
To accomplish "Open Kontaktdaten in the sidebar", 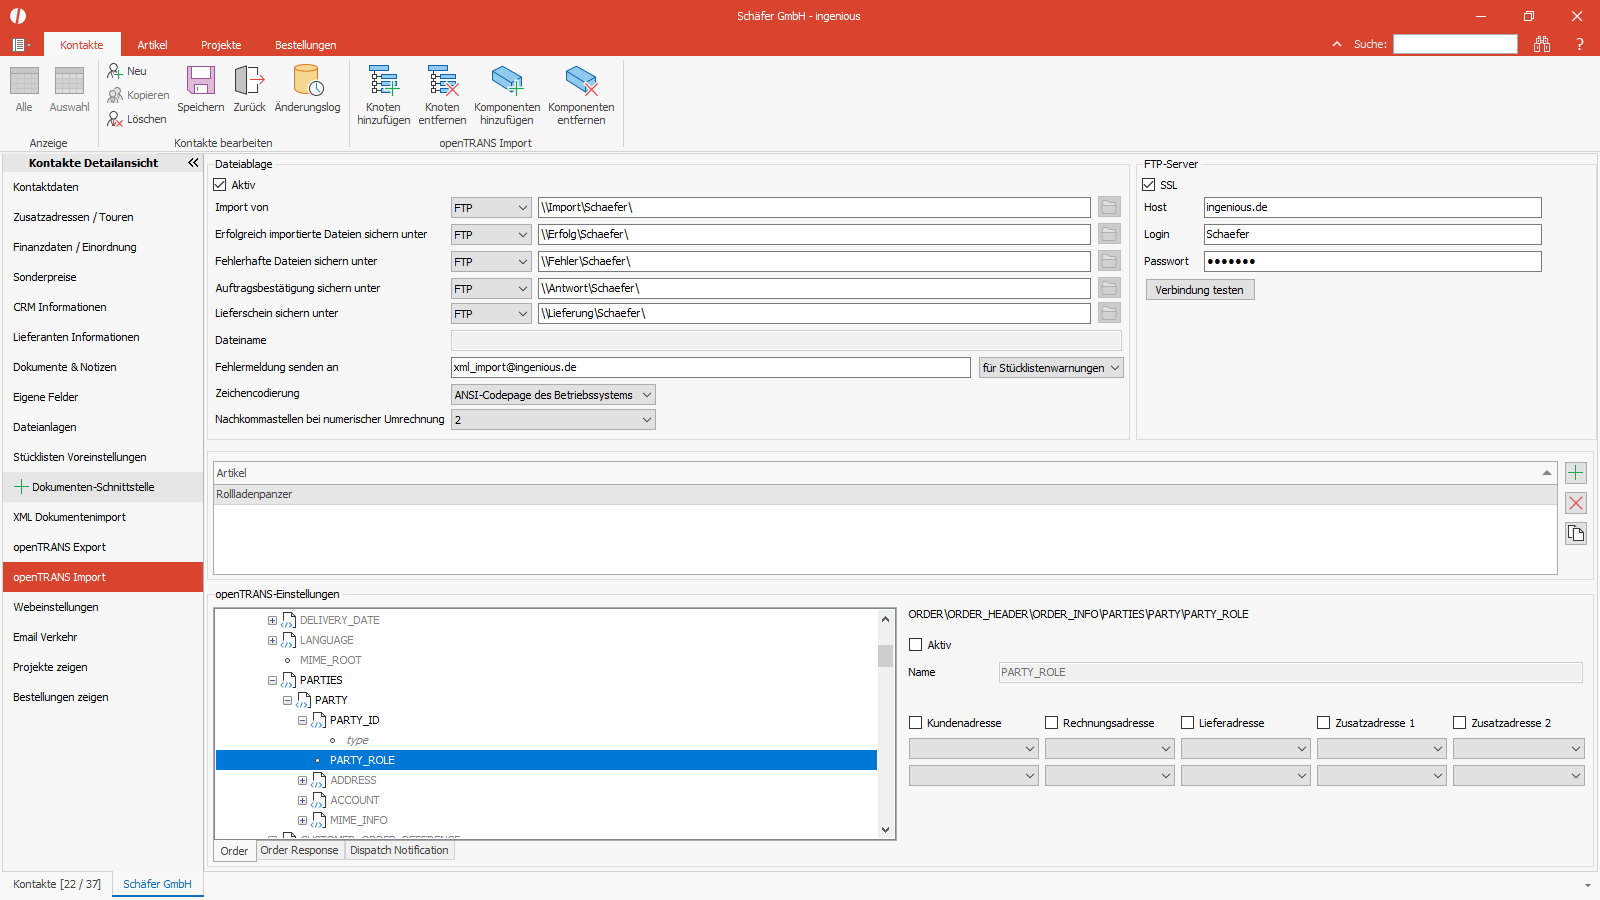I will (103, 187).
